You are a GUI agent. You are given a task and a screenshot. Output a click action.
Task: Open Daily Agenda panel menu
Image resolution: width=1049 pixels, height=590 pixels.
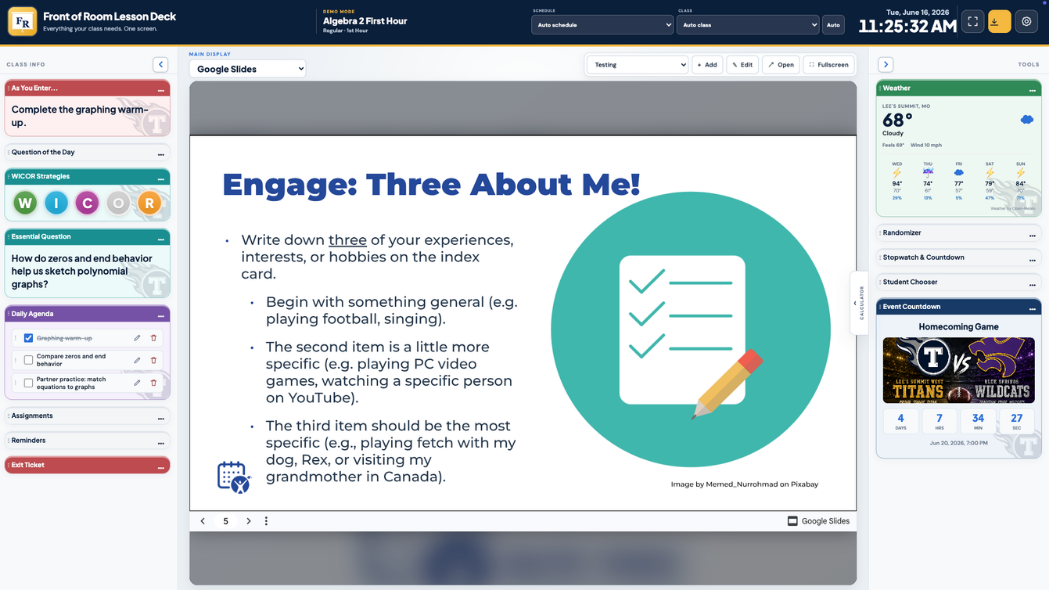pos(161,314)
